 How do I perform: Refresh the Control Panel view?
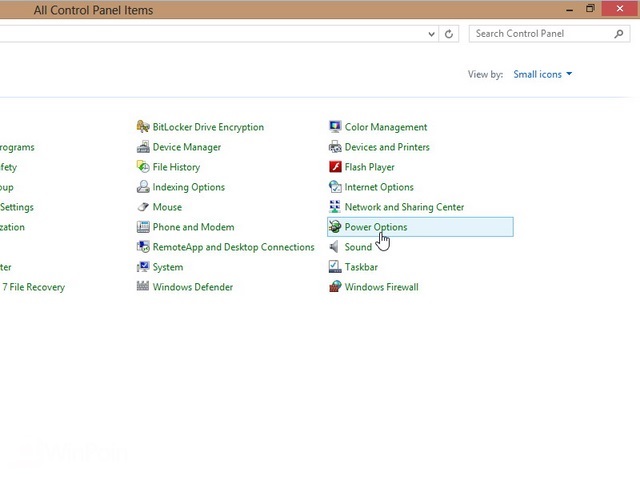[449, 34]
